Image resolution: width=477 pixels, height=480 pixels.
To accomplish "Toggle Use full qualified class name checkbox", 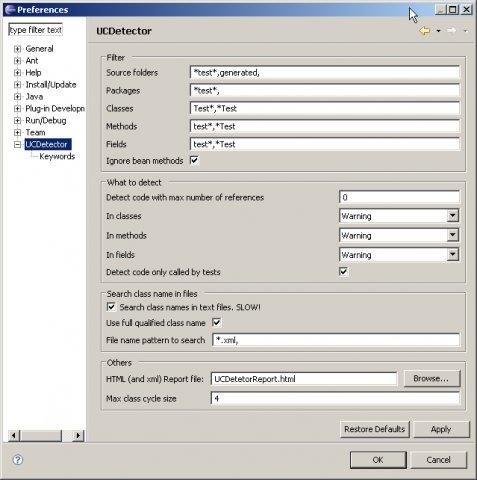I will click(x=216, y=322).
